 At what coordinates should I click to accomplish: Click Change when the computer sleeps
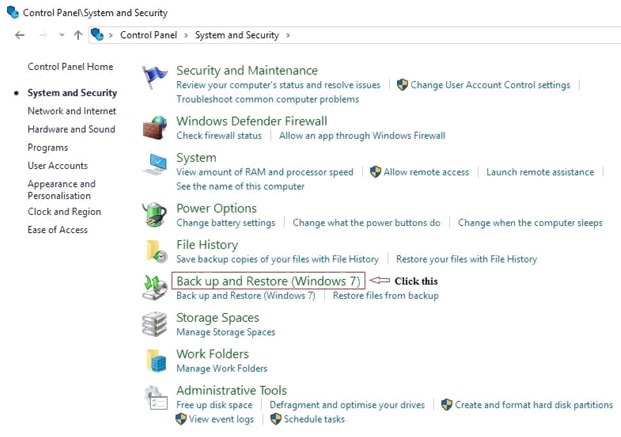530,223
